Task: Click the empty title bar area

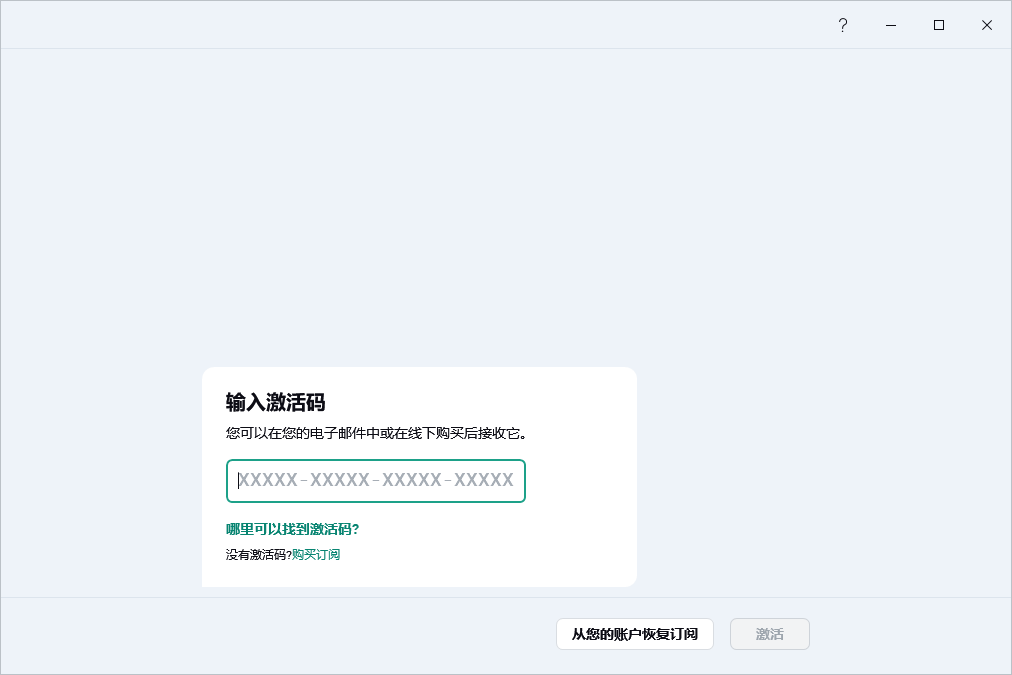Action: point(400,25)
